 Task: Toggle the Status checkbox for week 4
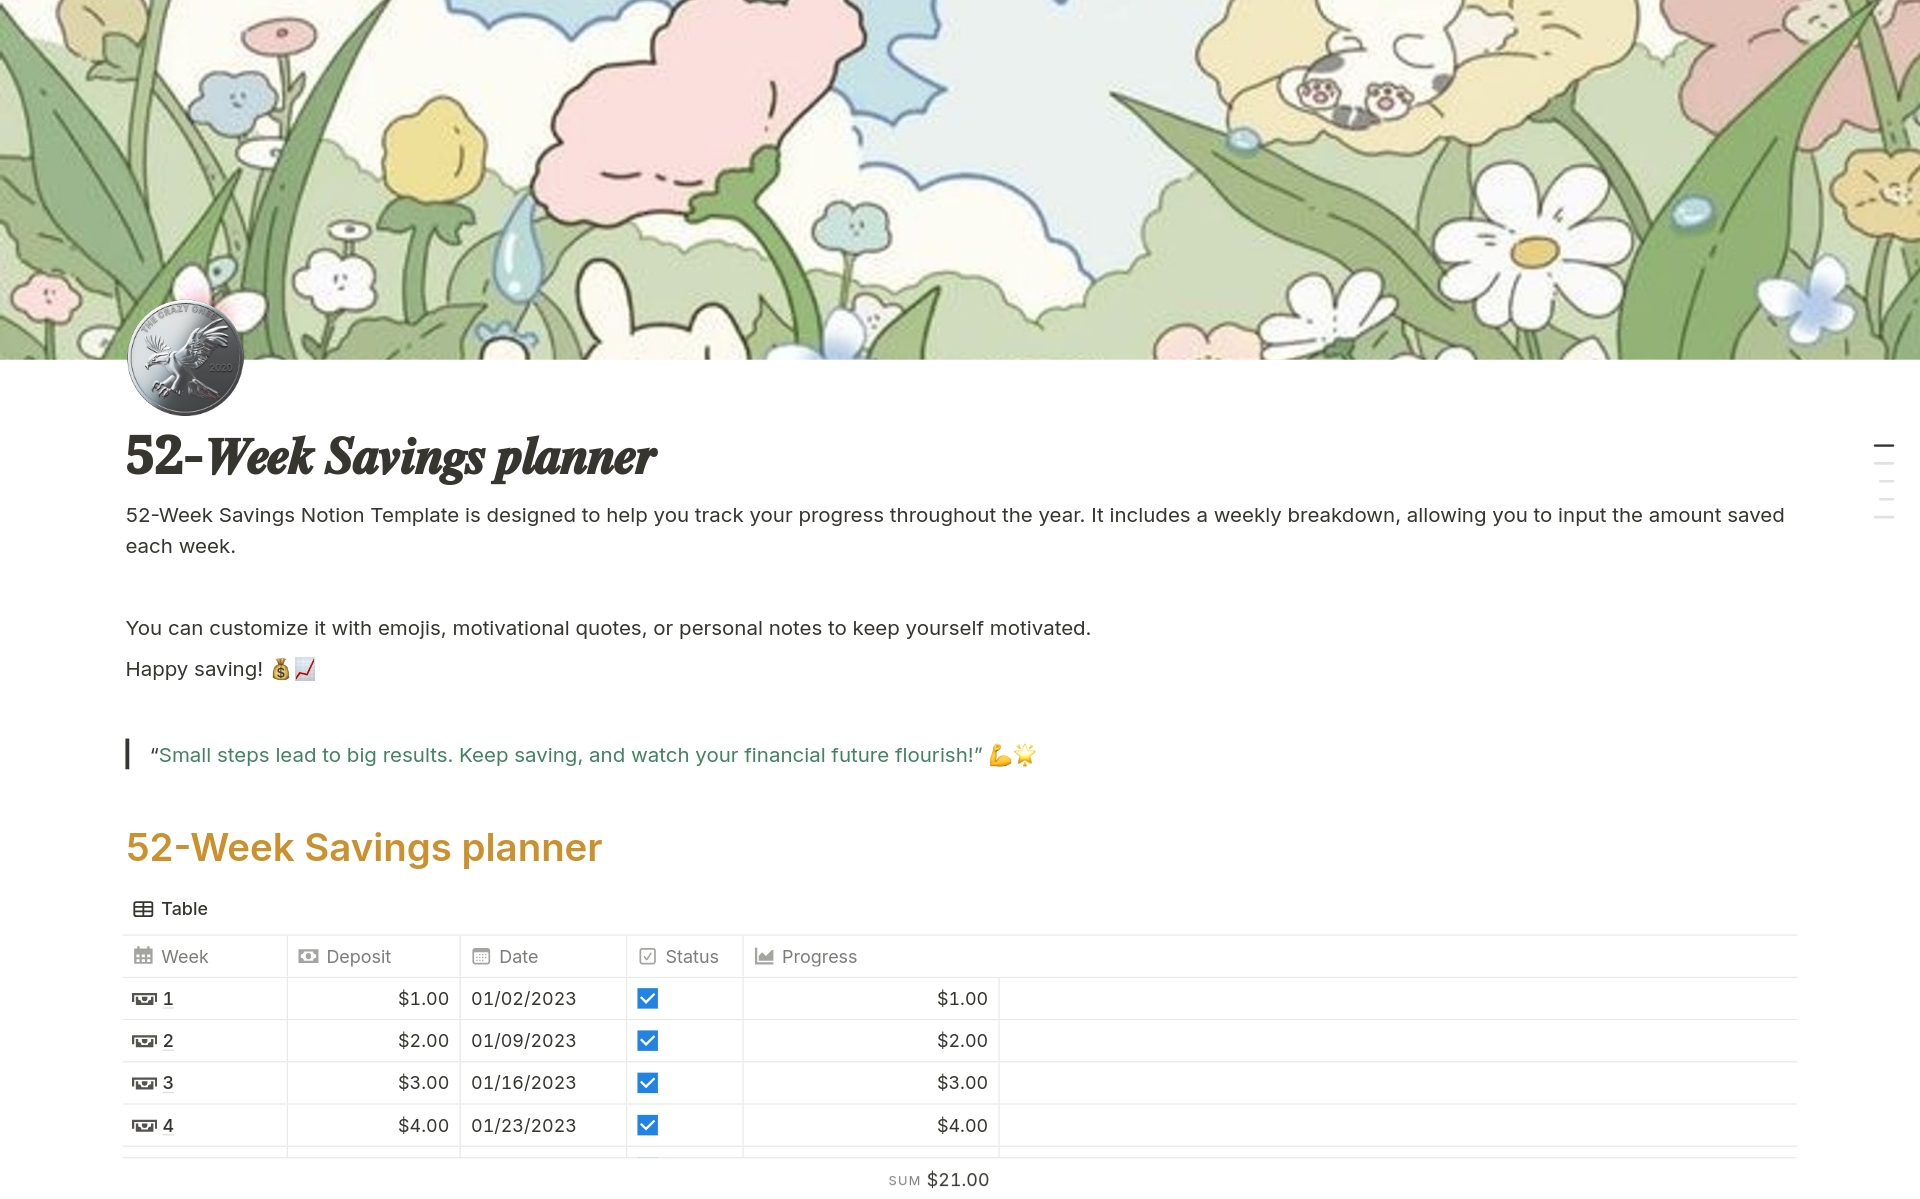(x=647, y=1125)
